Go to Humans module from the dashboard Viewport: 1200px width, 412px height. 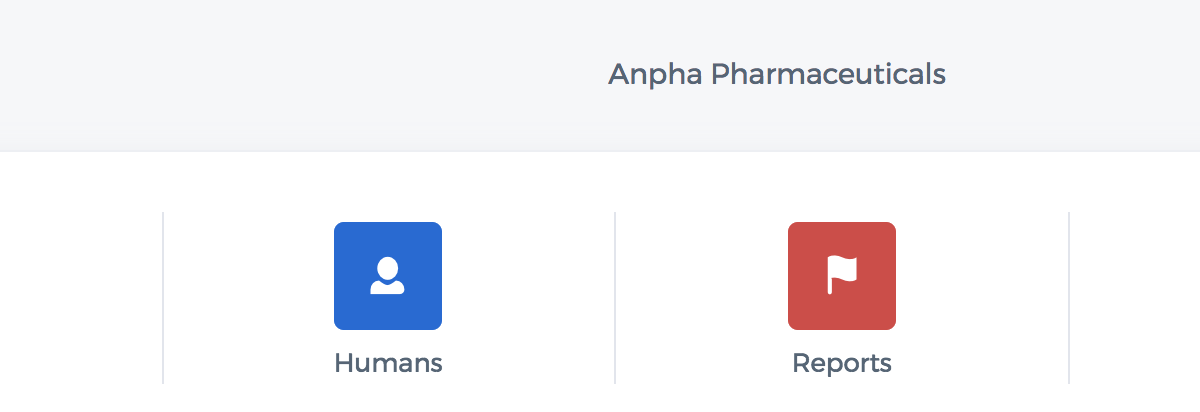388,298
